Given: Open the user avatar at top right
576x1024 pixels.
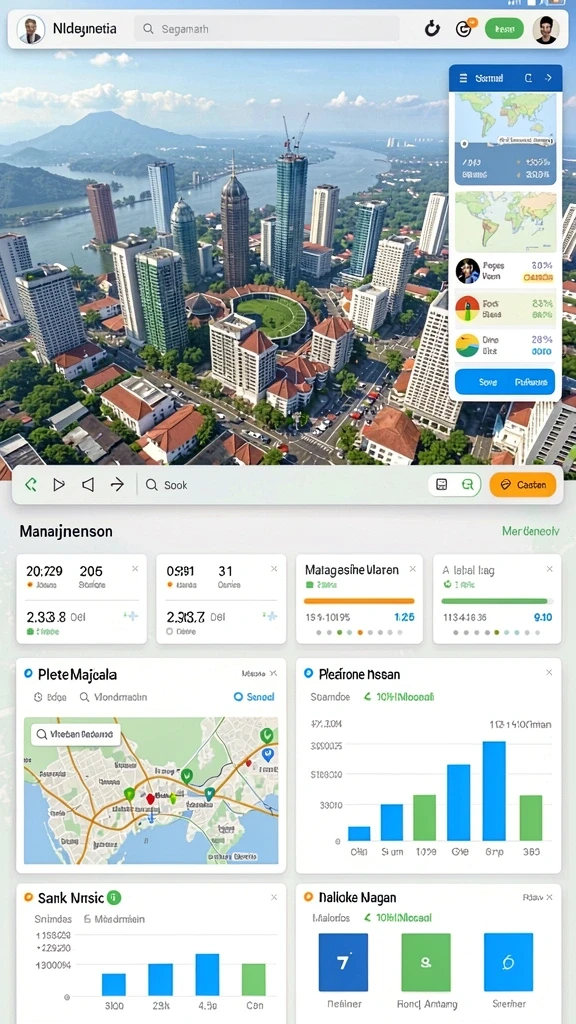Looking at the screenshot, I should (545, 29).
